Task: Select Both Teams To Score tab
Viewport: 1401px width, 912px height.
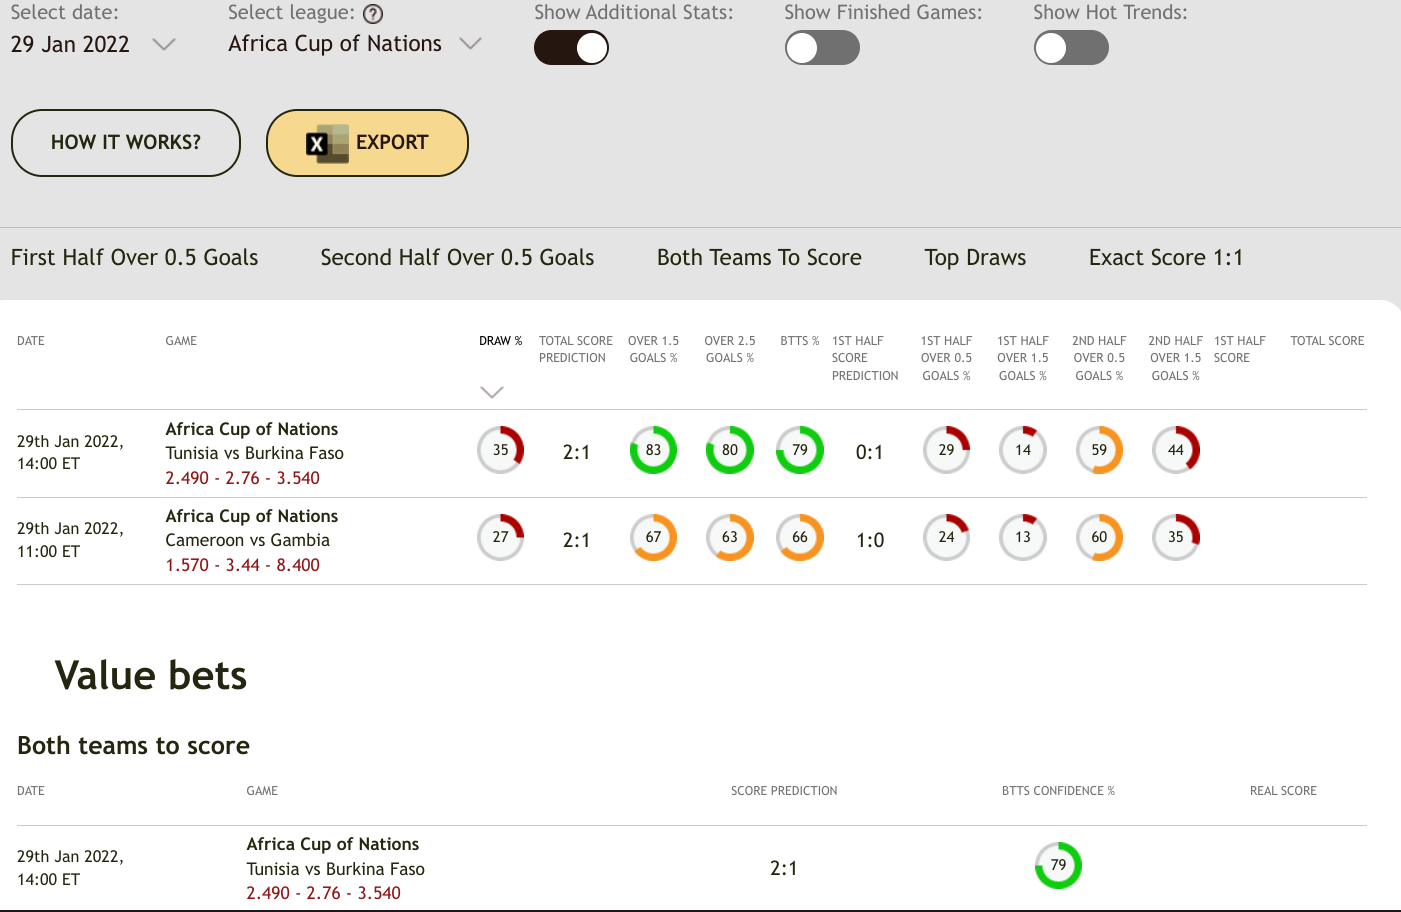Action: point(759,258)
